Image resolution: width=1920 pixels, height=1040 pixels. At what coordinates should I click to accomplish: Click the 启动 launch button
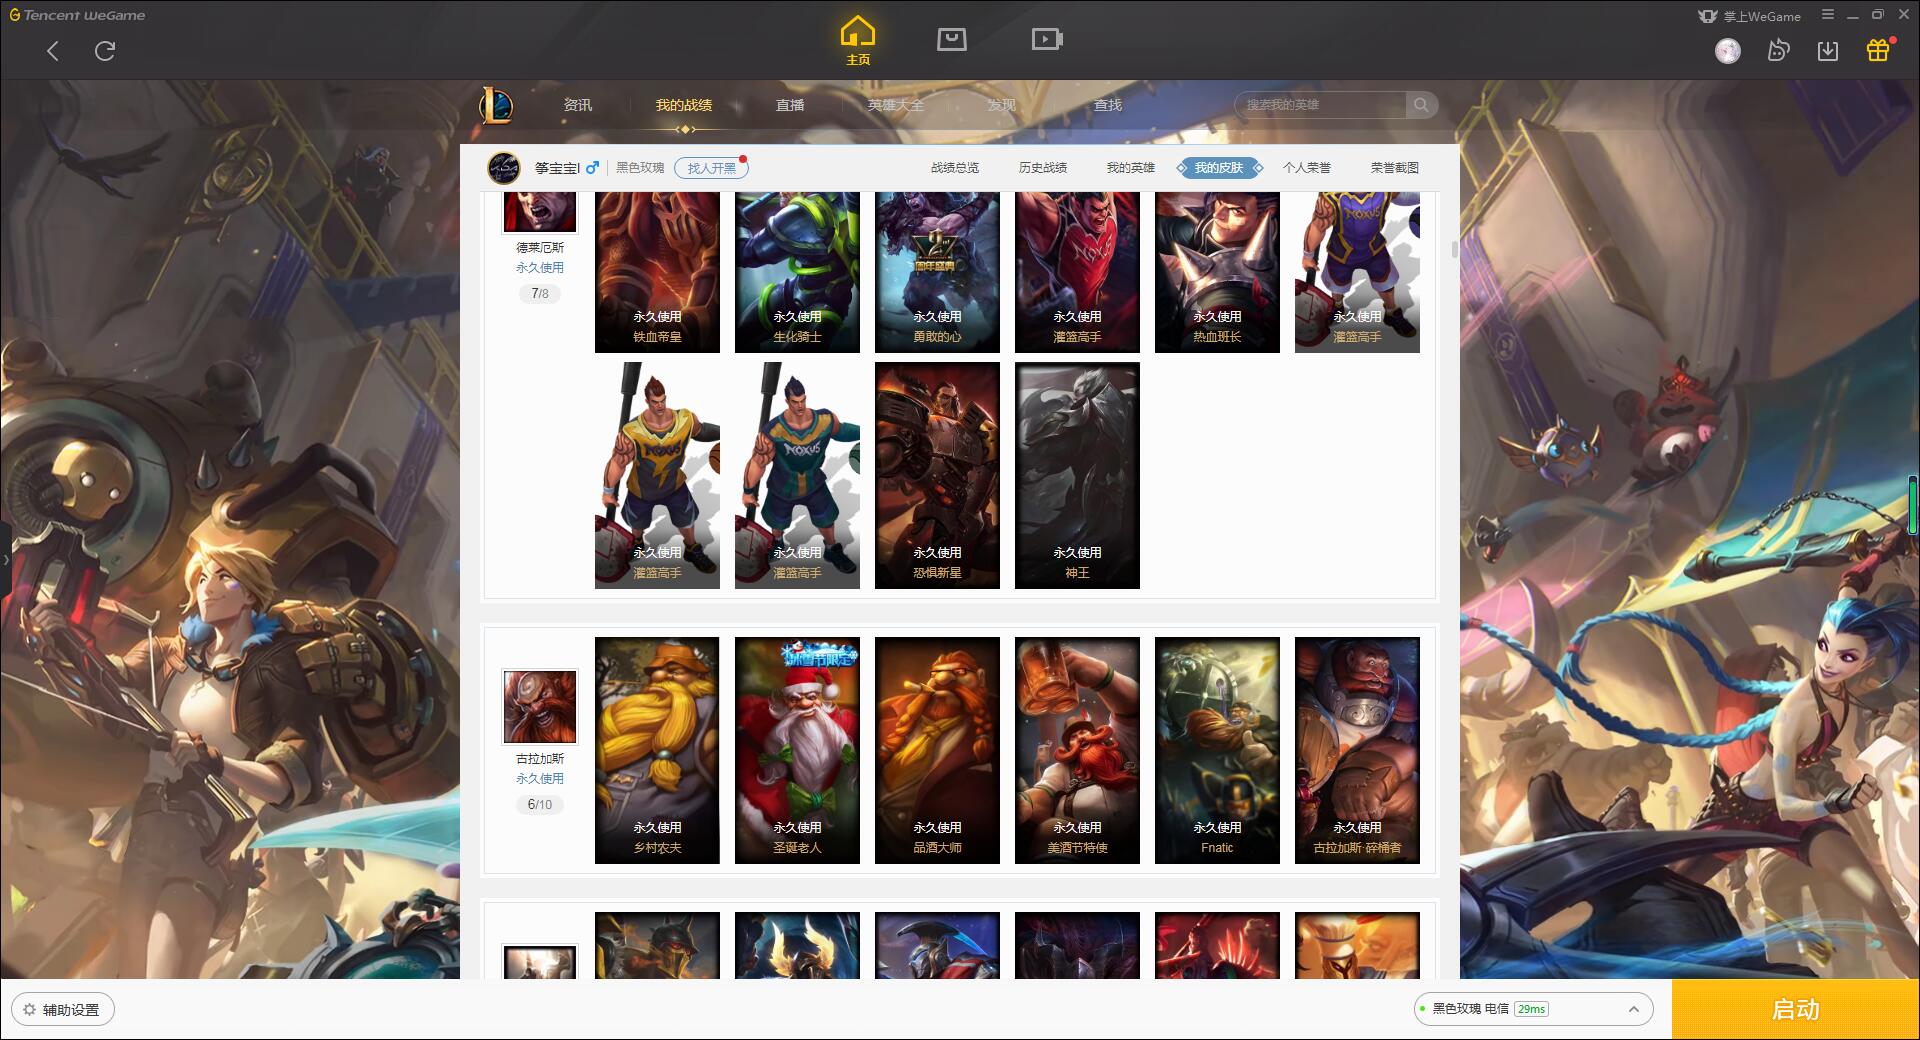pyautogui.click(x=1796, y=1010)
